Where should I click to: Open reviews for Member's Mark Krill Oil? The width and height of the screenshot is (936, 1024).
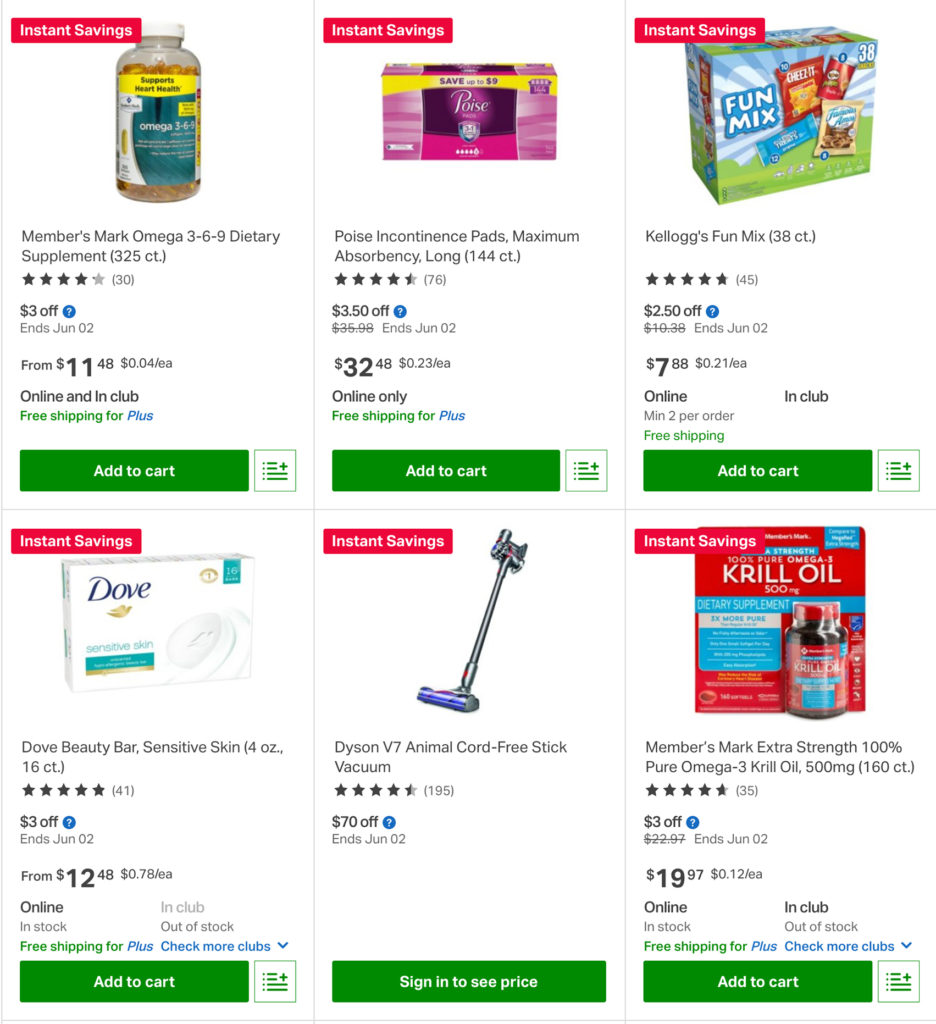[746, 790]
